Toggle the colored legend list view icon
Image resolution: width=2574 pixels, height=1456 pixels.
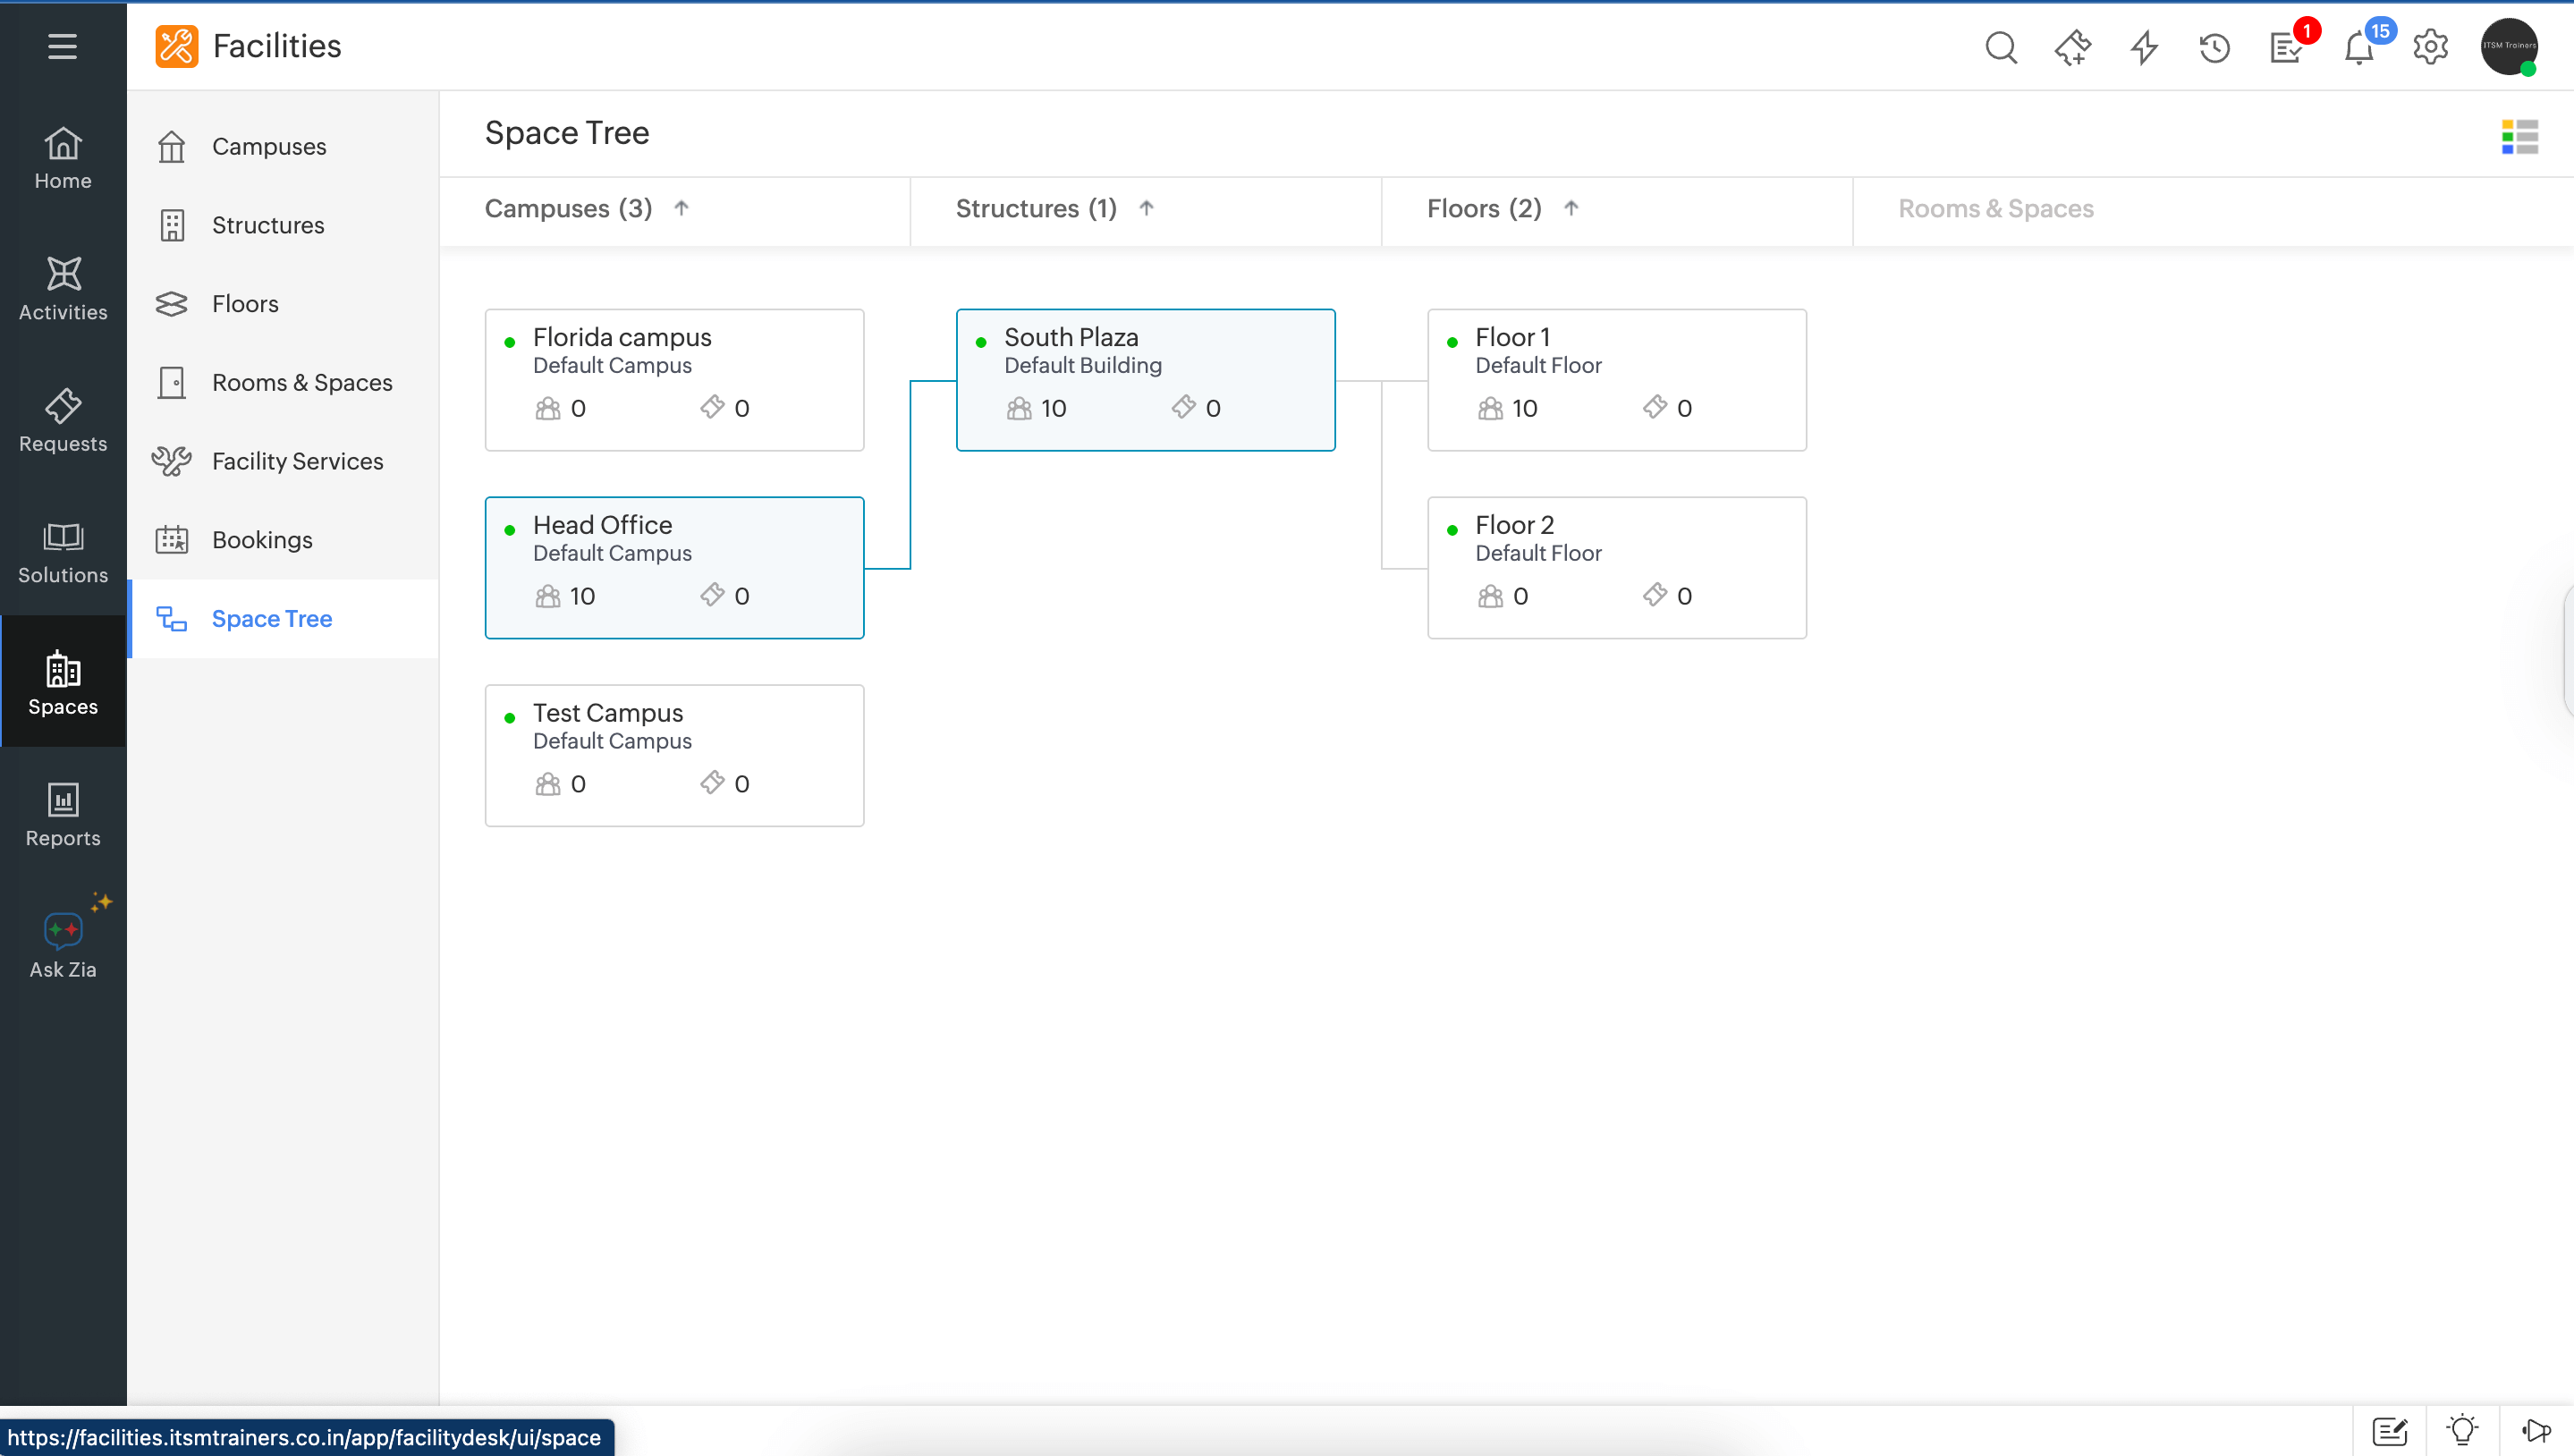click(2519, 136)
